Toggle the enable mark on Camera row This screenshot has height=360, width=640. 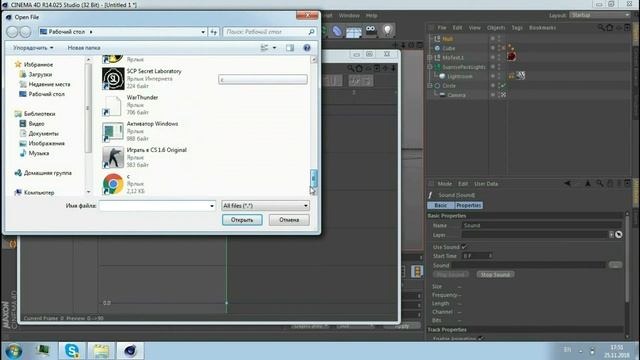click(503, 95)
